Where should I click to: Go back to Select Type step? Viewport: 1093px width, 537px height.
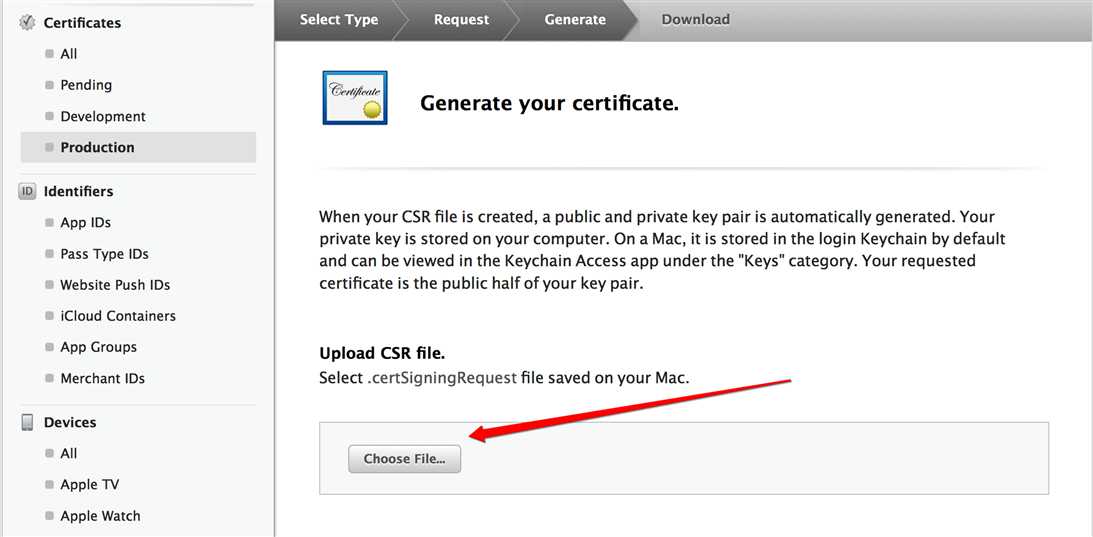339,20
